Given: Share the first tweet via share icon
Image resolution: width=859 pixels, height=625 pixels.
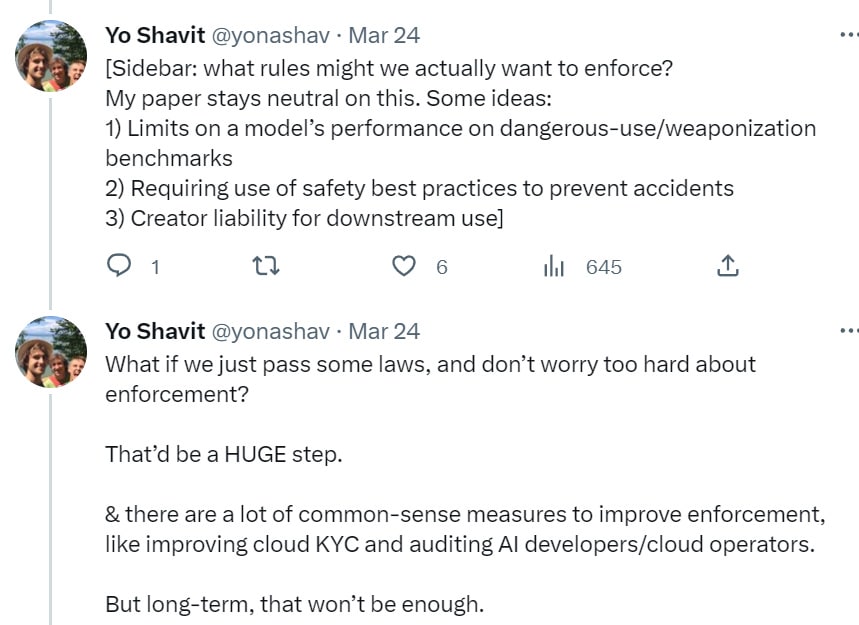Looking at the screenshot, I should [x=728, y=266].
